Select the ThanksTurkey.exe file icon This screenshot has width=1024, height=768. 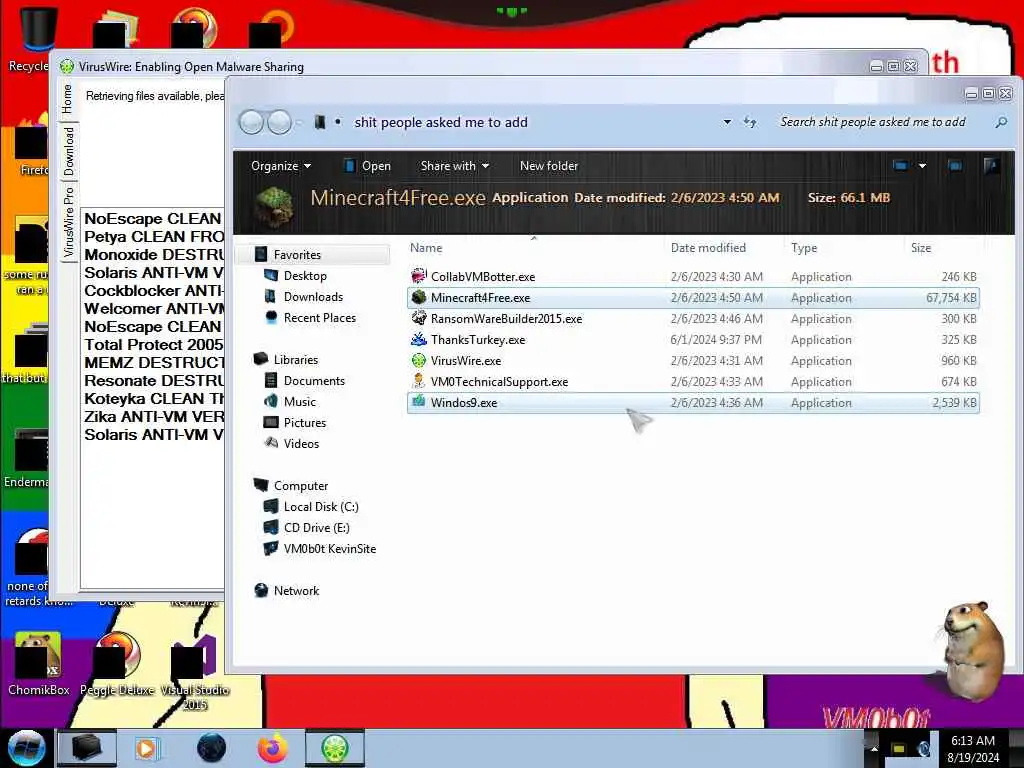419,339
